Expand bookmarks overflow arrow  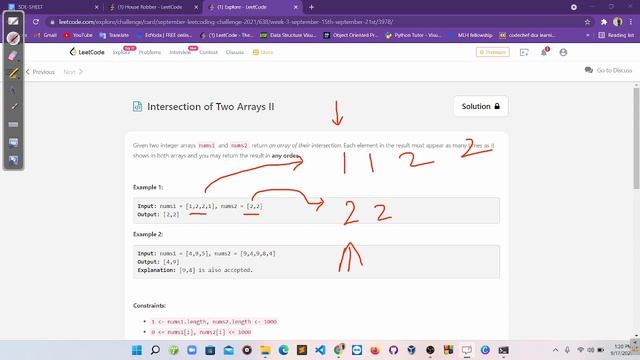pos(588,36)
